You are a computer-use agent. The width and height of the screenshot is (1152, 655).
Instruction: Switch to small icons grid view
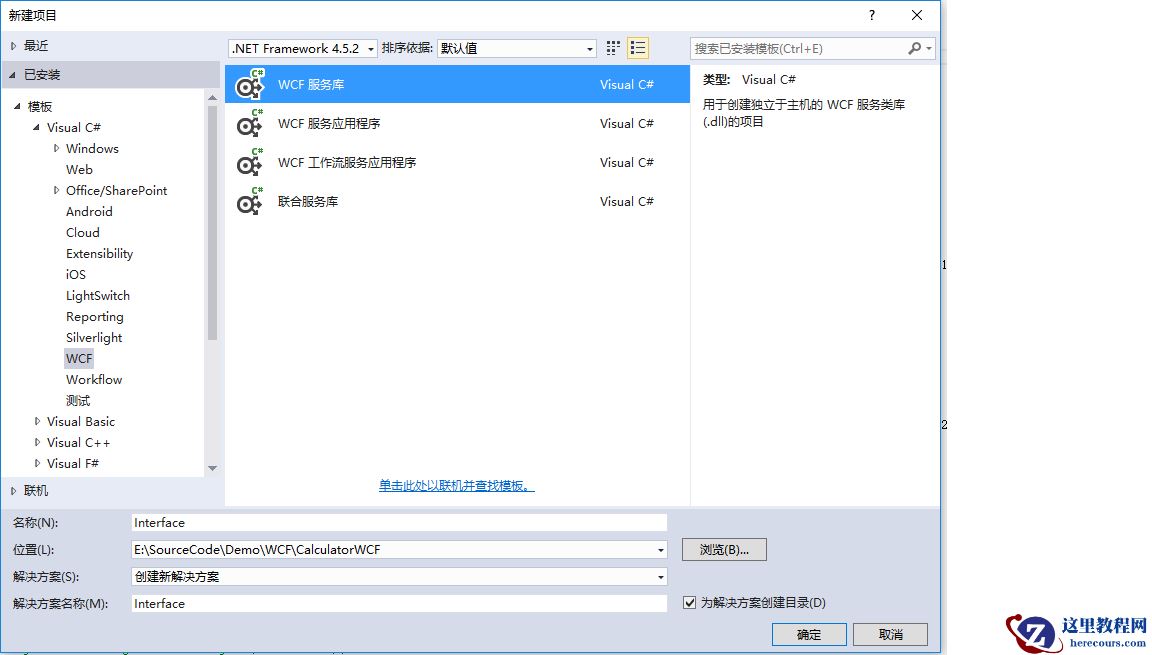tap(613, 48)
